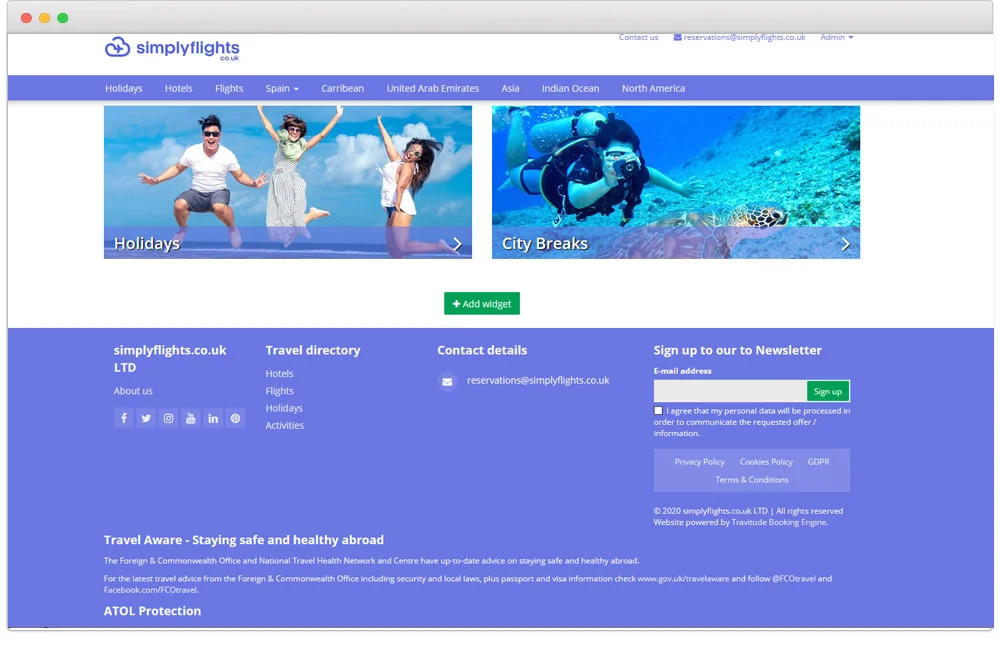Click the envelope icon under Contact details
The height and width of the screenshot is (646, 1000).
pos(447,381)
